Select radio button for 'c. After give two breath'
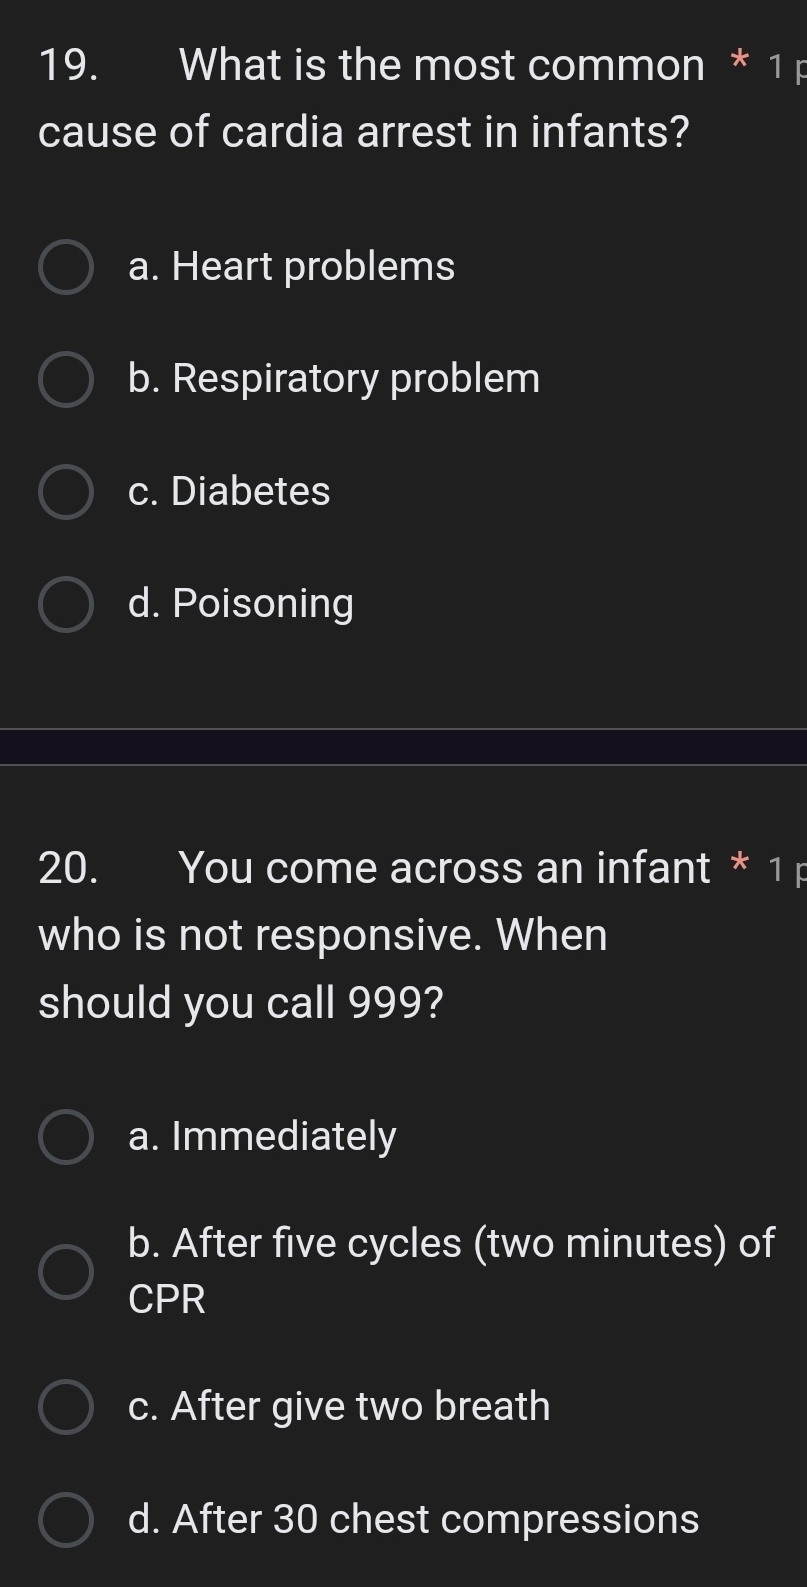The image size is (807, 1587). click(65, 1407)
